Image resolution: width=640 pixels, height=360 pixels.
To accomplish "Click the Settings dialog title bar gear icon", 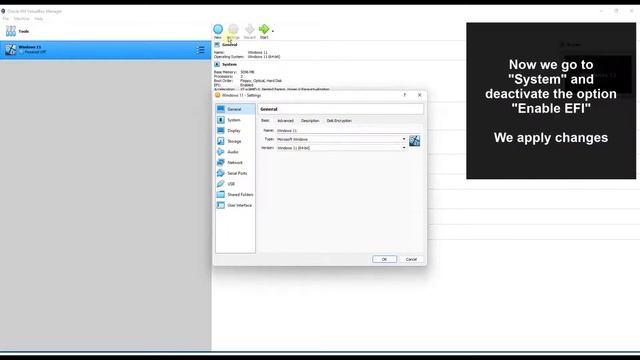I will pyautogui.click(x=218, y=95).
